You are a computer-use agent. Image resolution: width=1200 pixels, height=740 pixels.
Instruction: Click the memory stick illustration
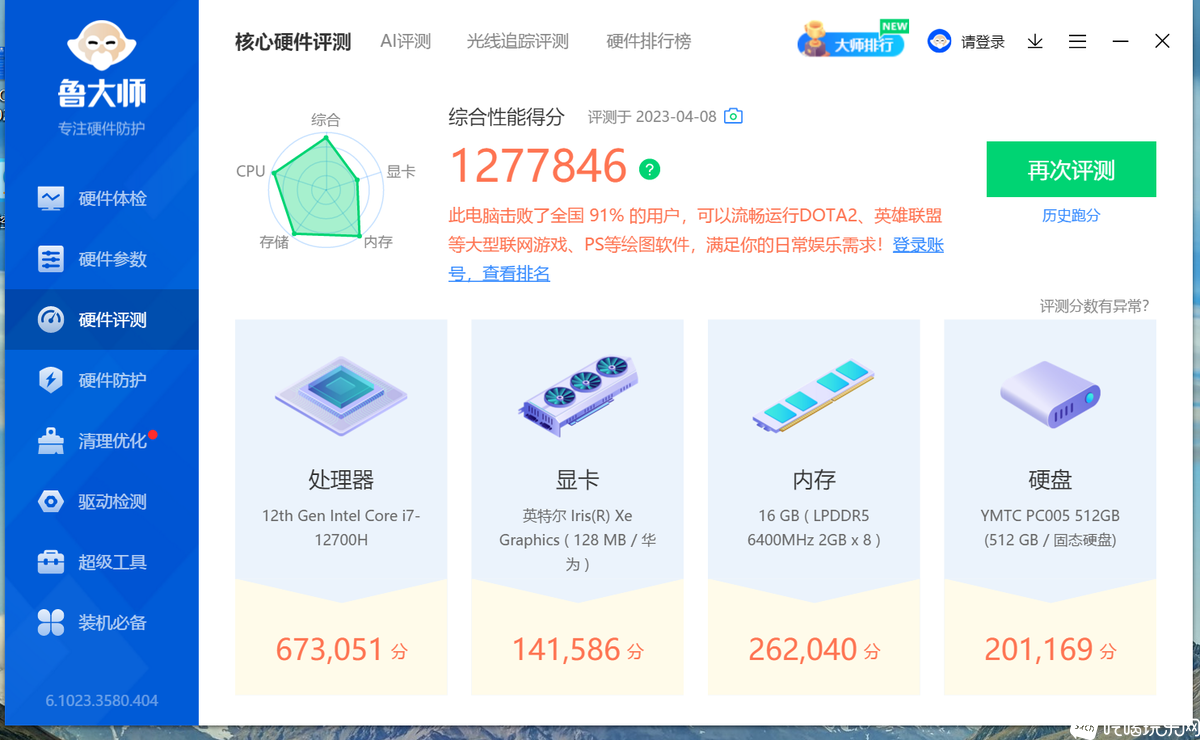813,396
